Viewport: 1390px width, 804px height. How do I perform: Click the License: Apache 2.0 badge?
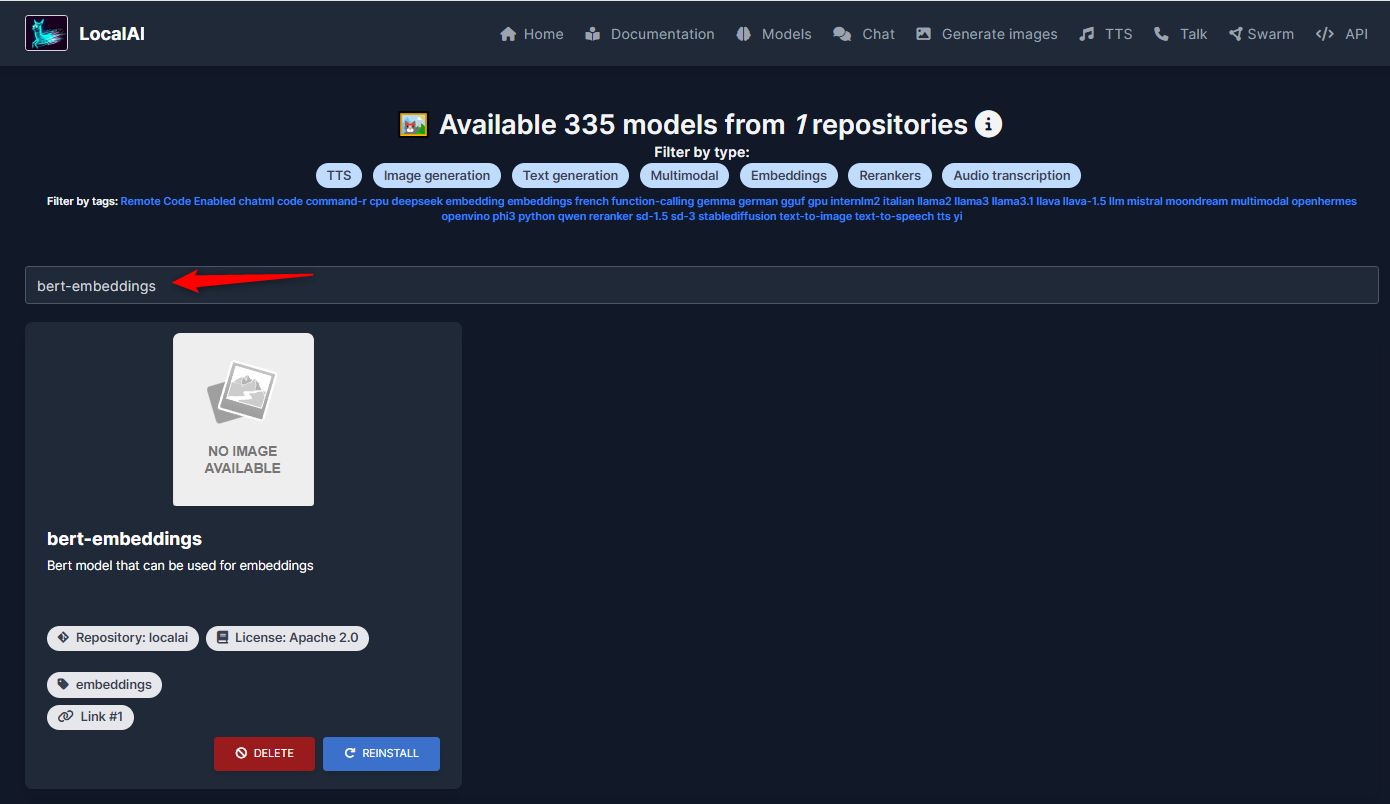tap(287, 638)
